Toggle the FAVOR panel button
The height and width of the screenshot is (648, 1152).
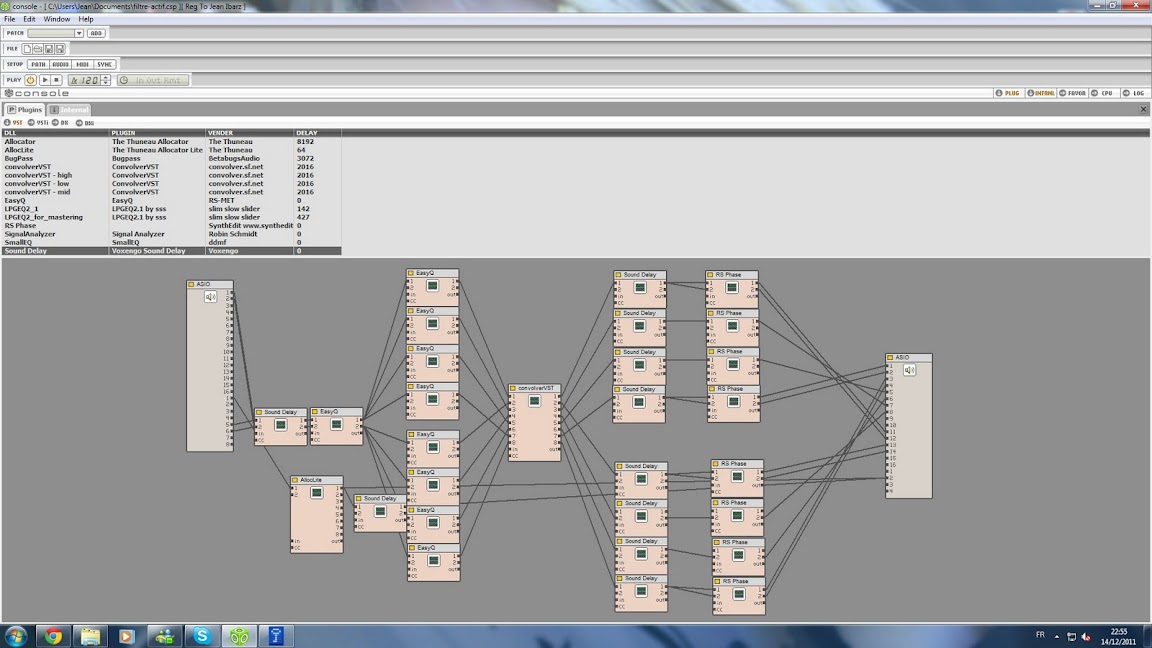1073,93
